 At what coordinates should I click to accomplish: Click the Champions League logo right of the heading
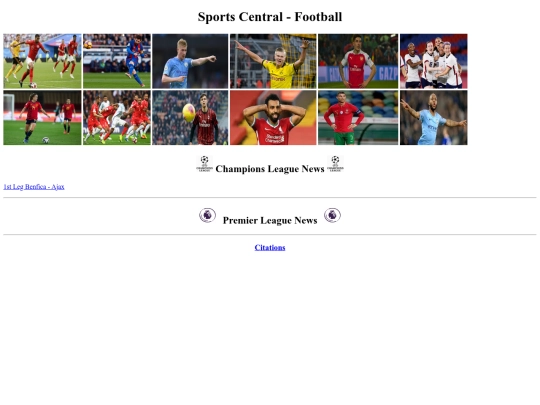pyautogui.click(x=335, y=164)
